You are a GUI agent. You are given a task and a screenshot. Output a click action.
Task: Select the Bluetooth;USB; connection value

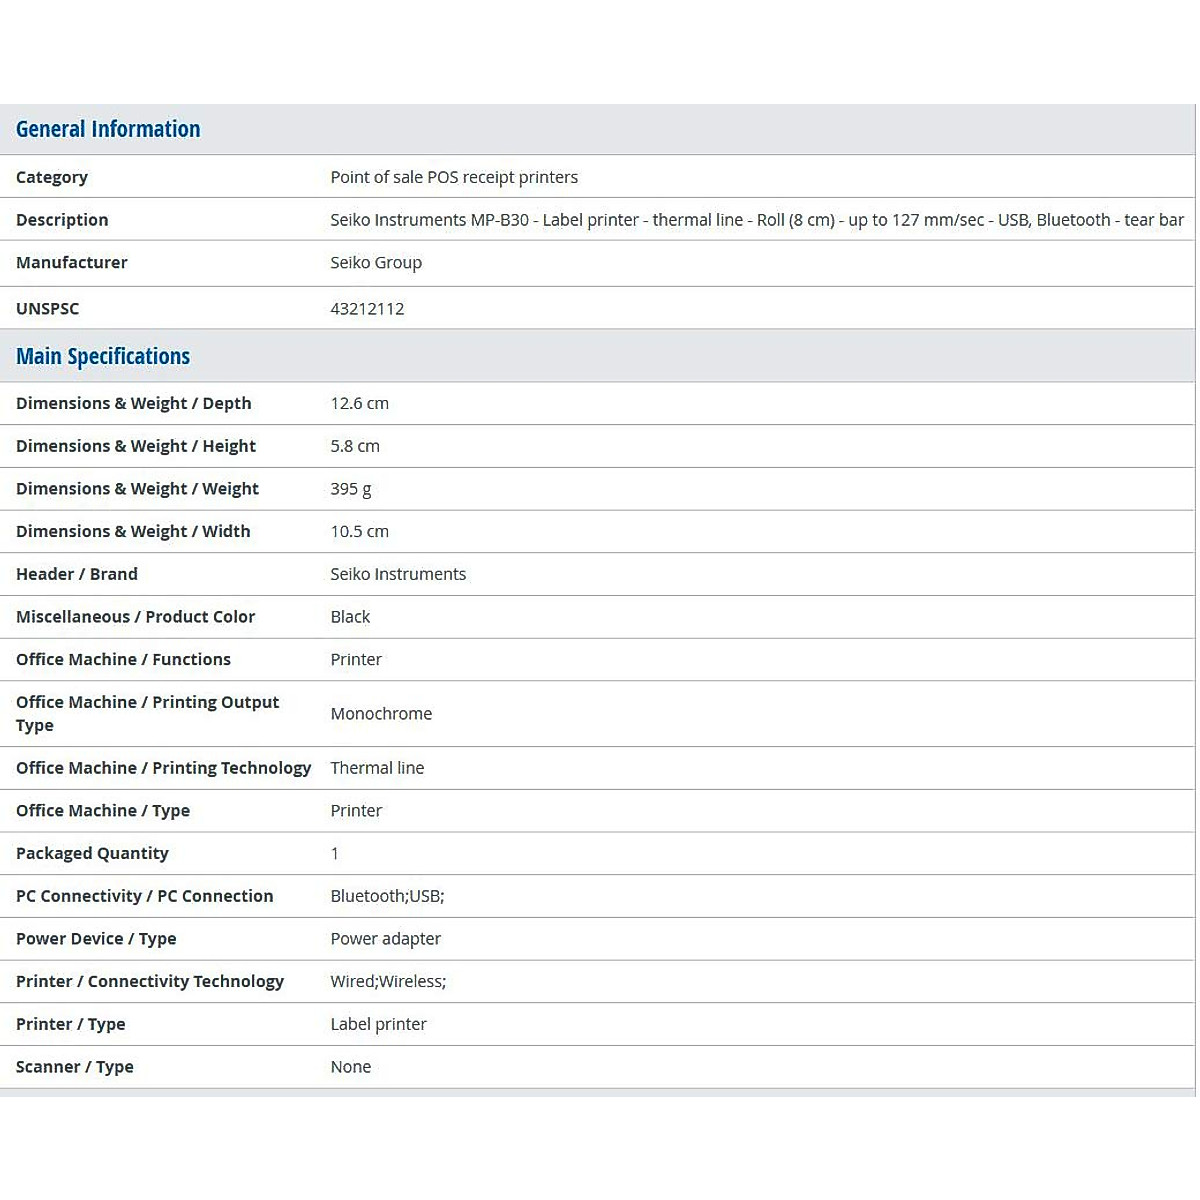[387, 897]
